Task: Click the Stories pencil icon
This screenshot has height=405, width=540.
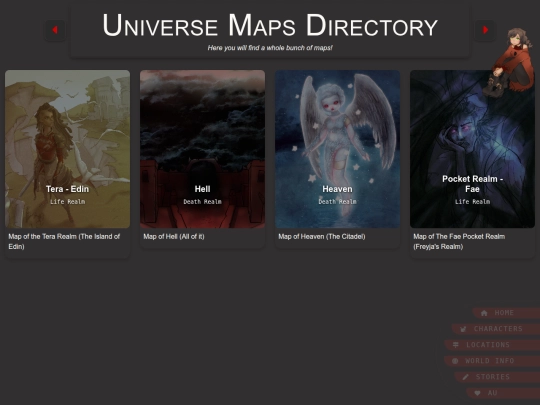Action: 465,377
